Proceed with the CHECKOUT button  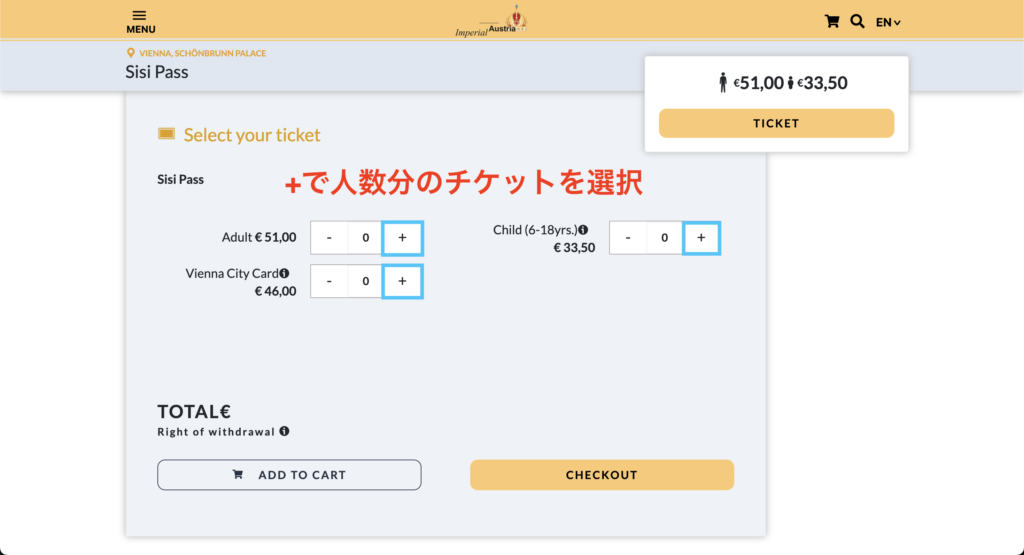pyautogui.click(x=601, y=475)
